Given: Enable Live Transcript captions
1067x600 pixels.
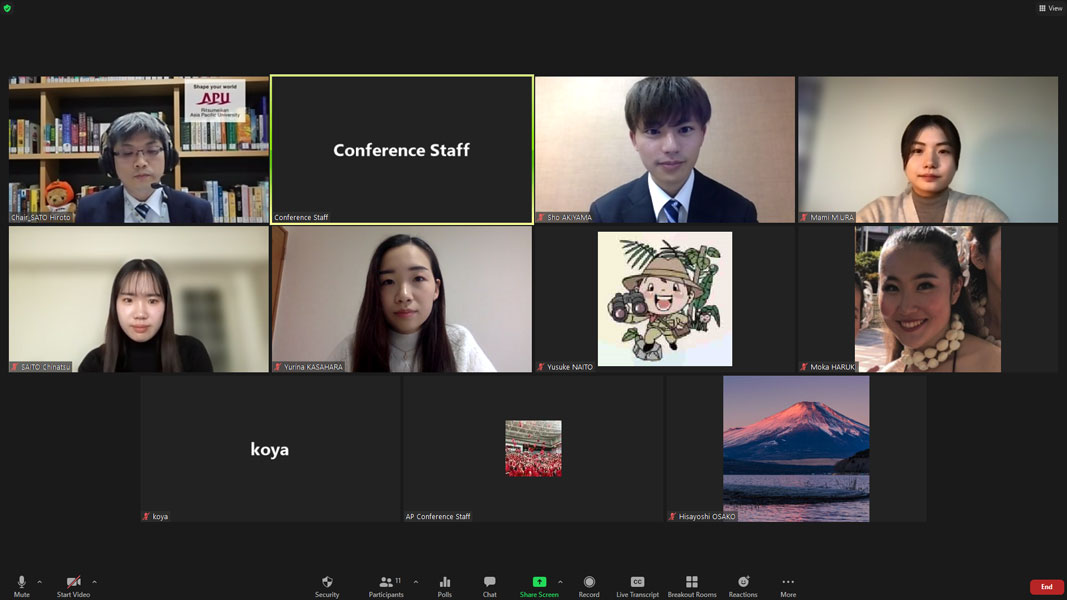Looking at the screenshot, I should (637, 583).
